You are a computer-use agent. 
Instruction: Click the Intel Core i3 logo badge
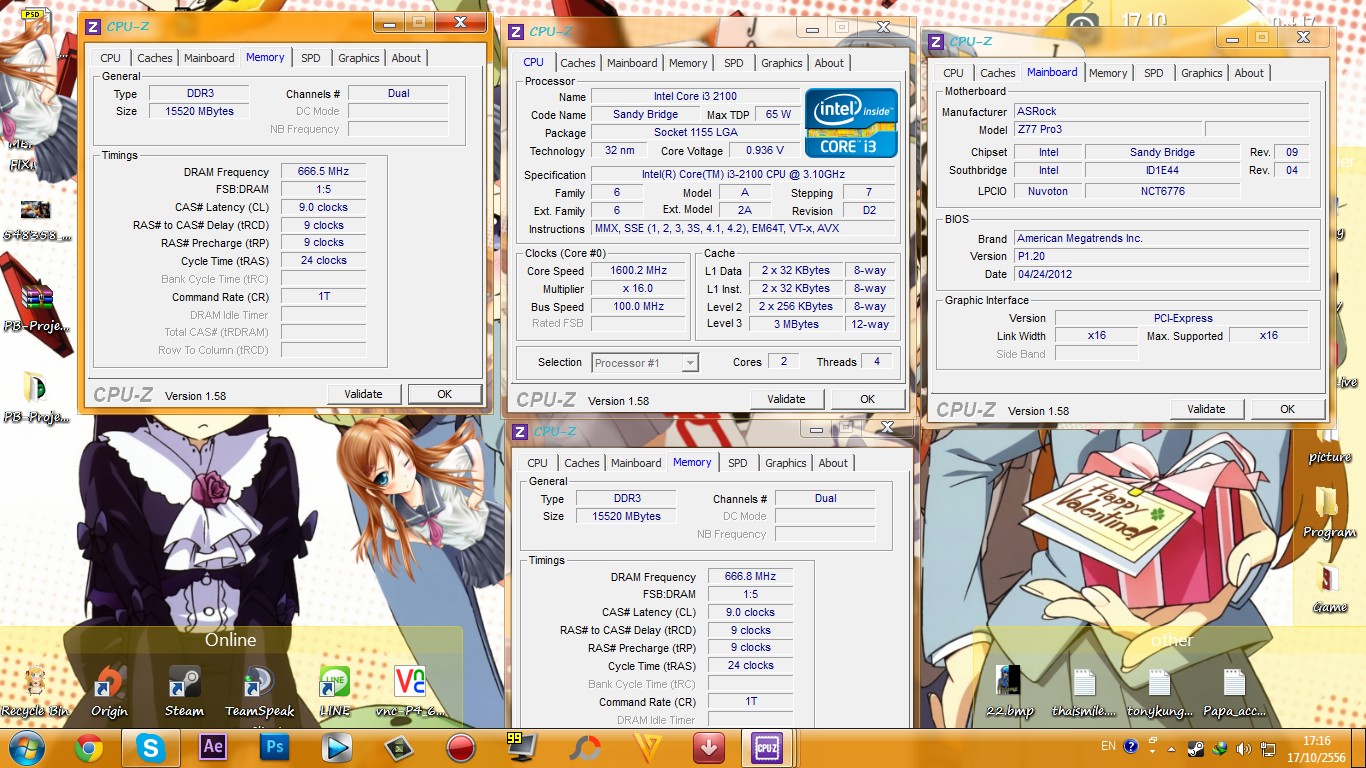851,123
